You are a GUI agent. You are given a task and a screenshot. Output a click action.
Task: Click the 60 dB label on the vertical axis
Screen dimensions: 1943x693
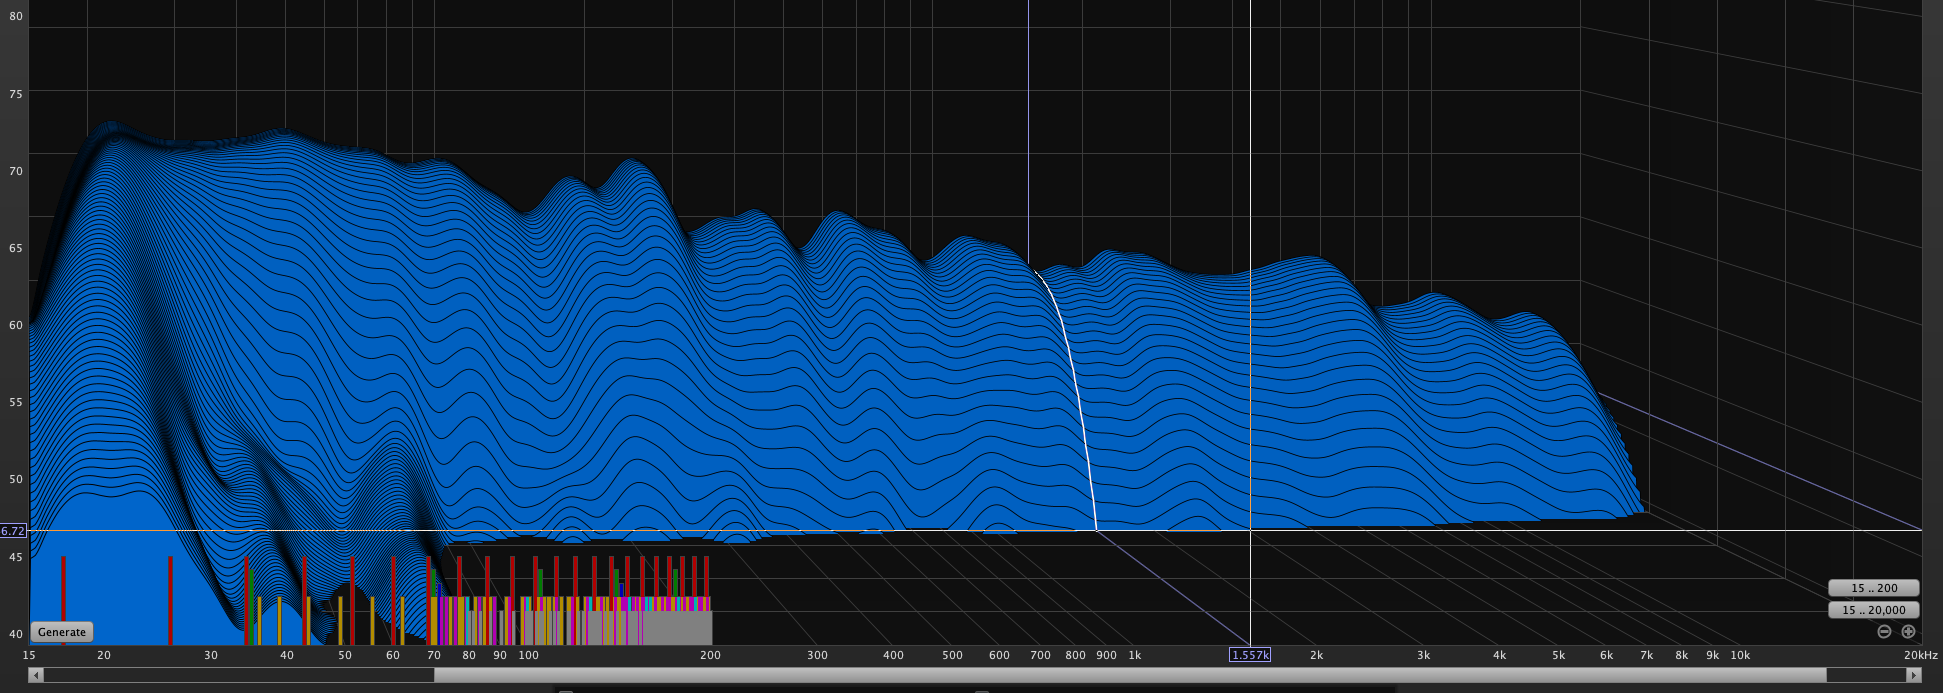15,325
